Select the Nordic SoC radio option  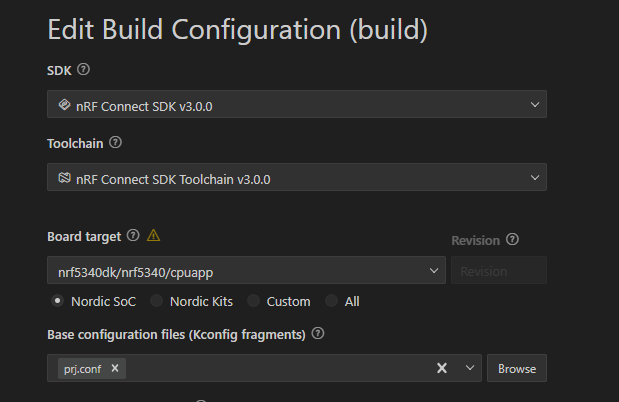tap(58, 301)
